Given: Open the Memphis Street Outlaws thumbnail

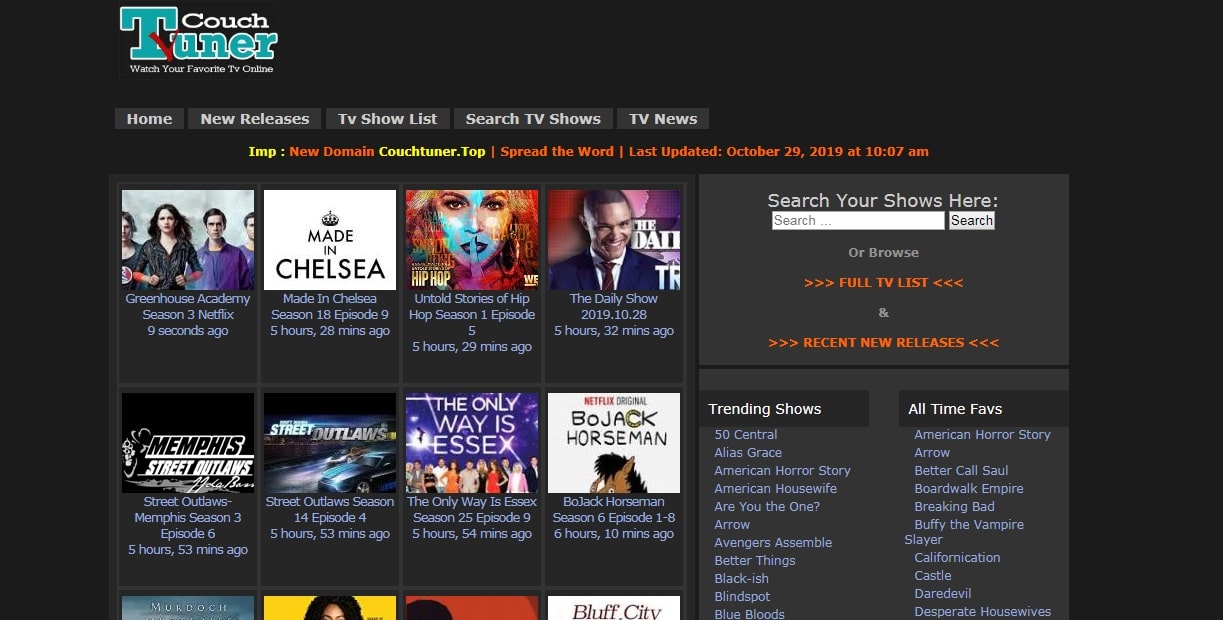Looking at the screenshot, I should coord(188,443).
